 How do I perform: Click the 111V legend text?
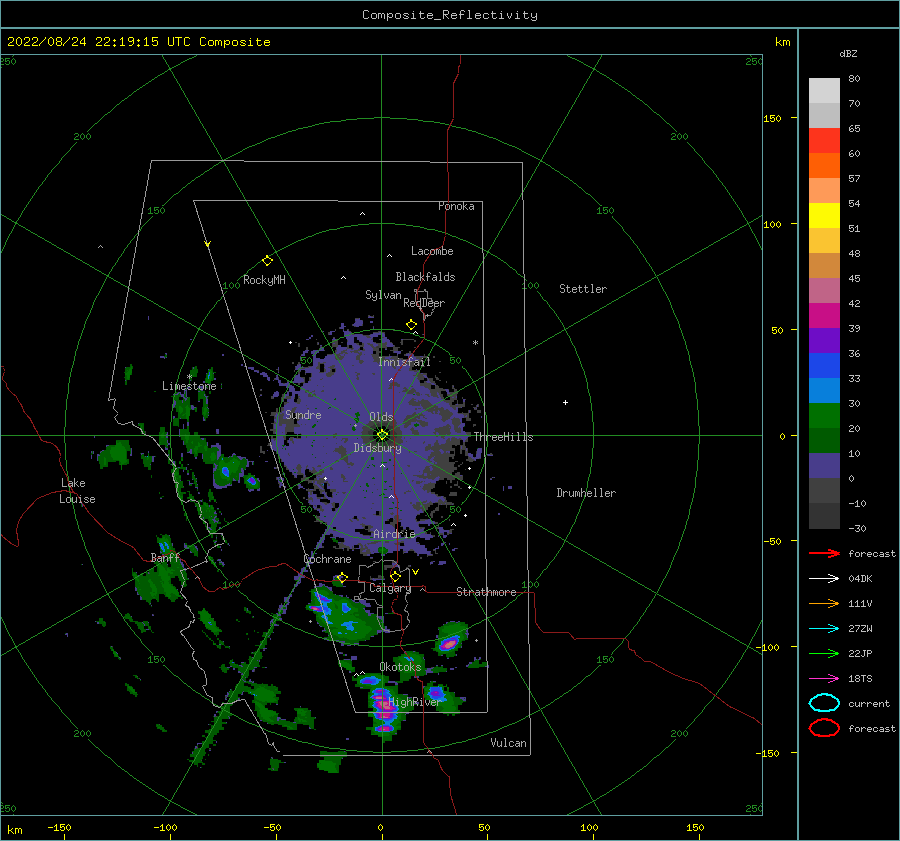pos(860,603)
